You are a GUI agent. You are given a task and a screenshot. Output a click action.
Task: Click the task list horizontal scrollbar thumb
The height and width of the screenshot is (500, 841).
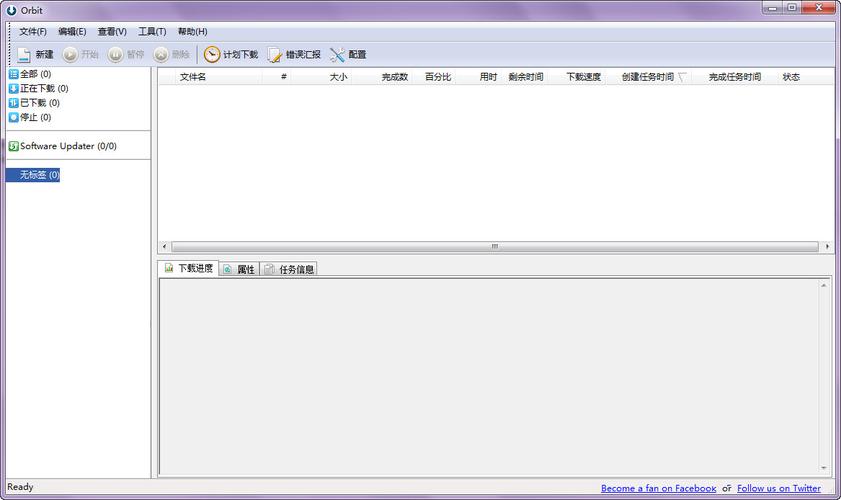(495, 247)
